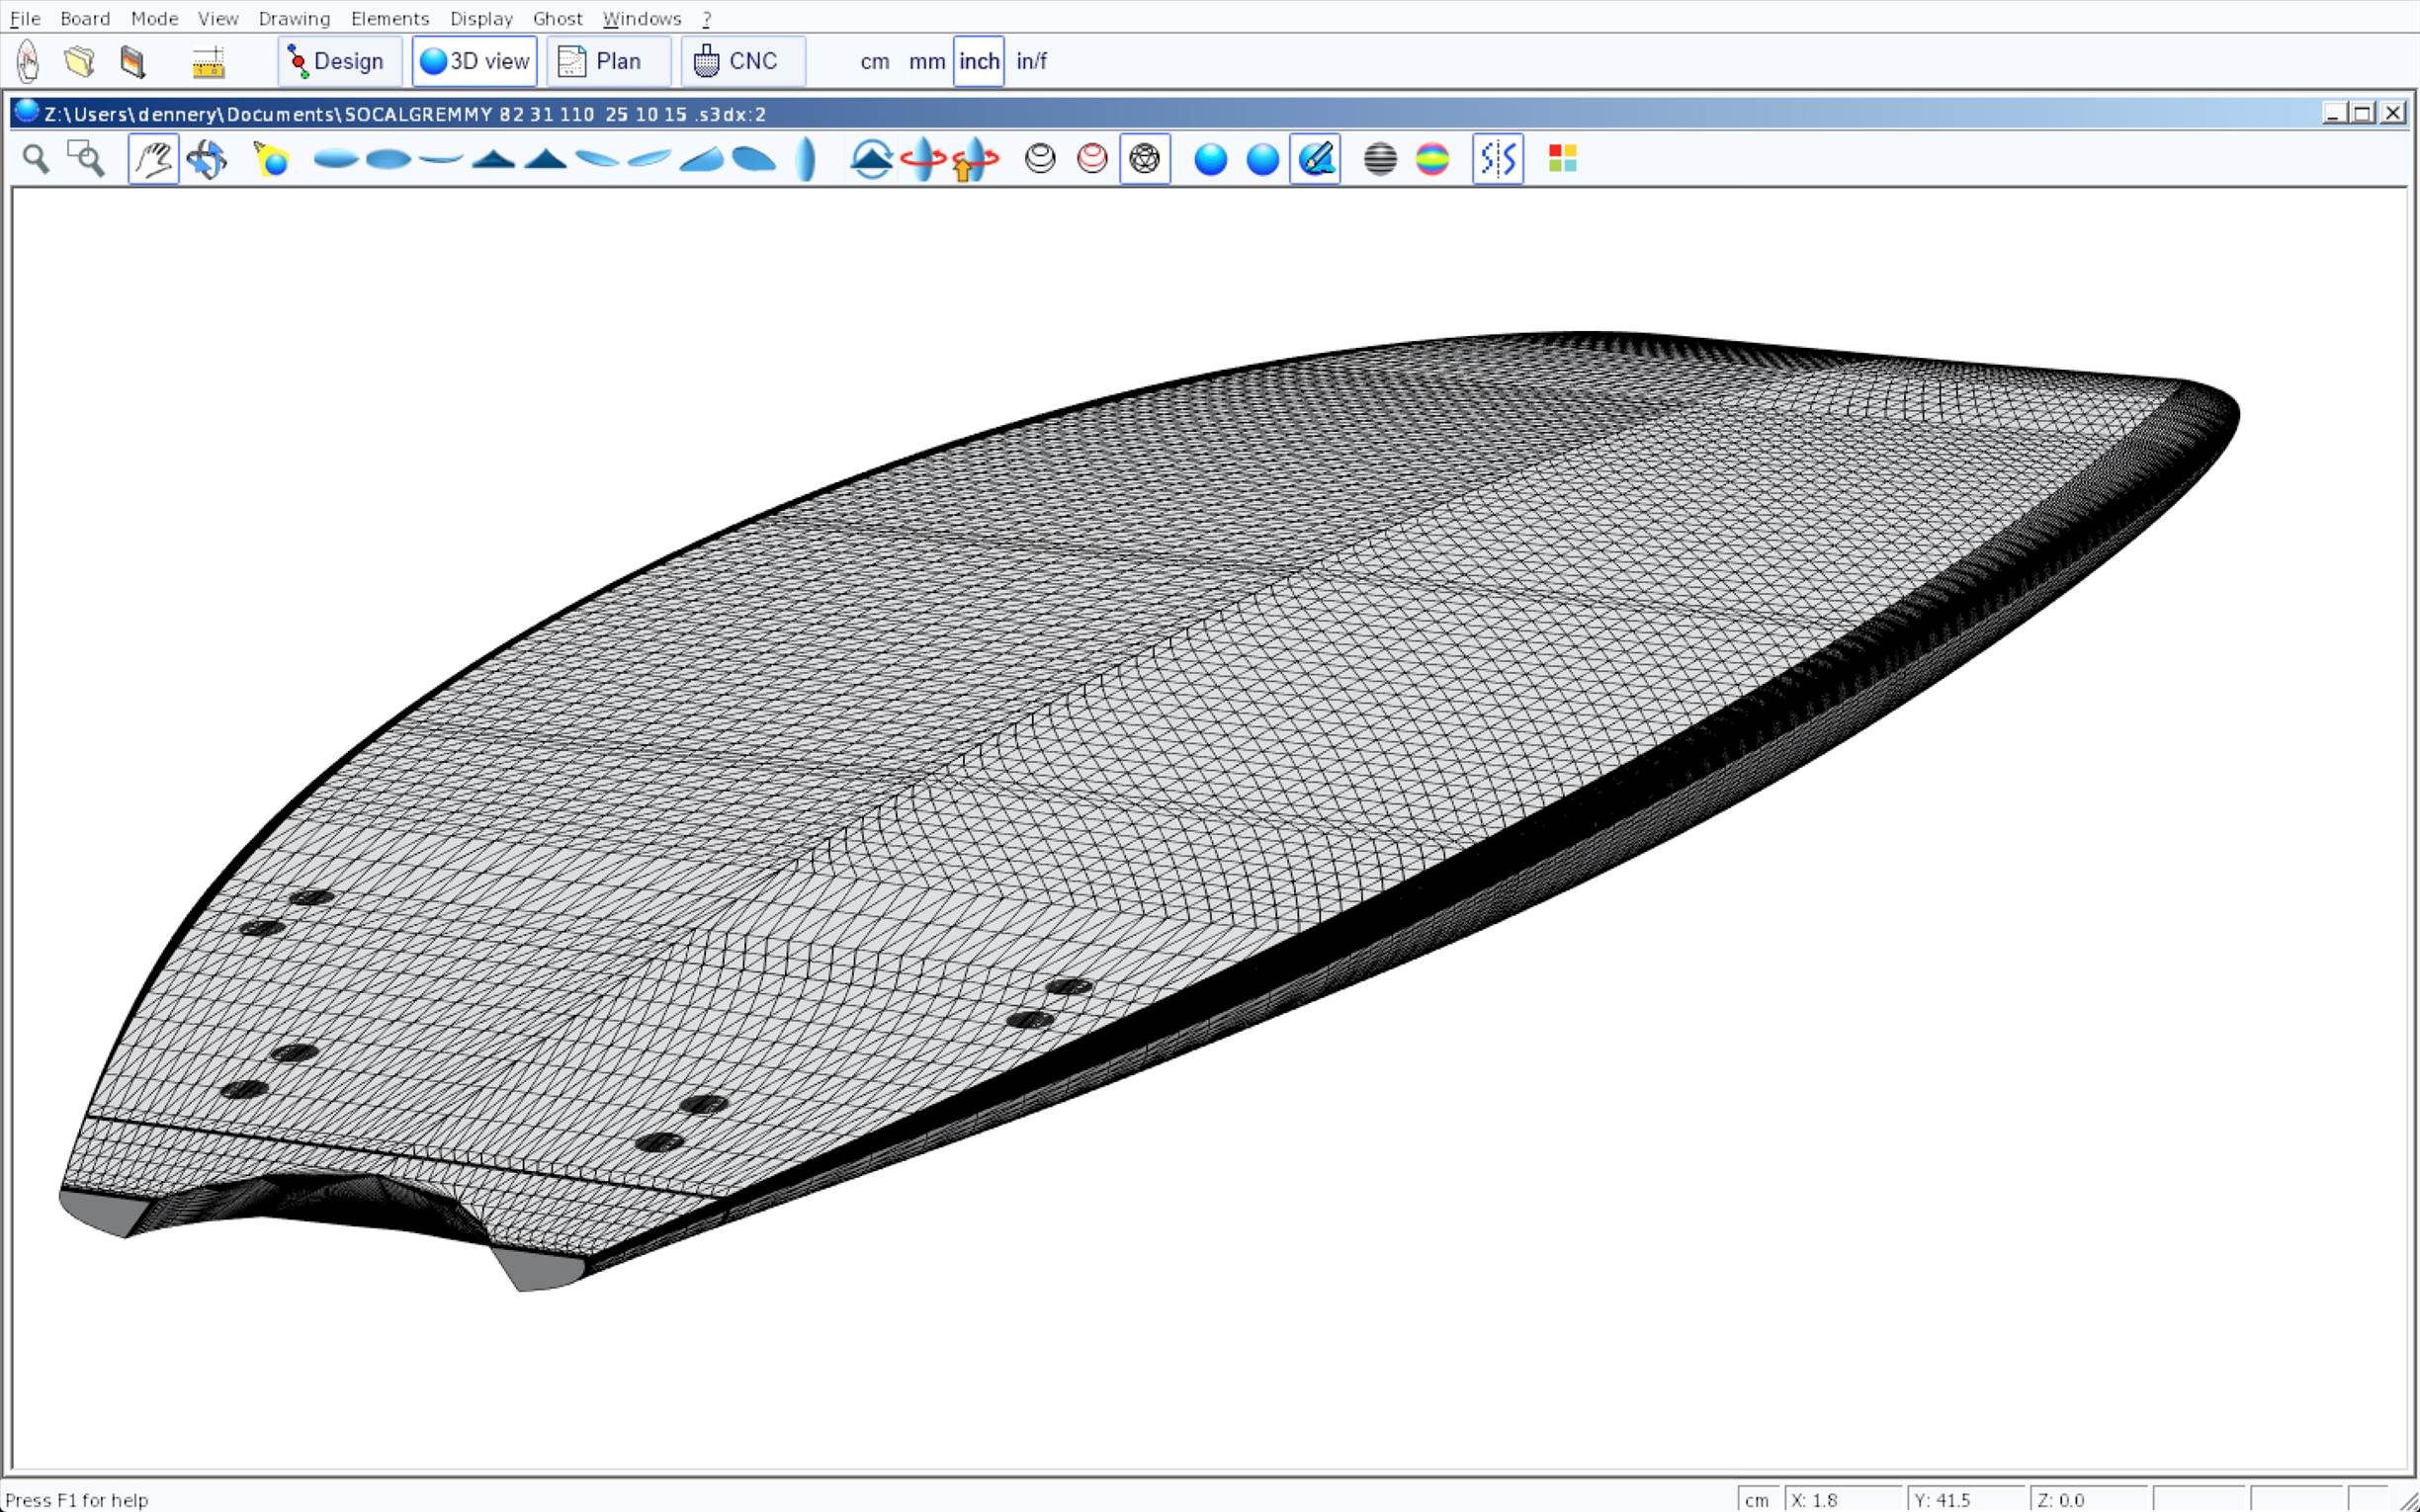Toggle the symmetry S|S button

[1497, 159]
